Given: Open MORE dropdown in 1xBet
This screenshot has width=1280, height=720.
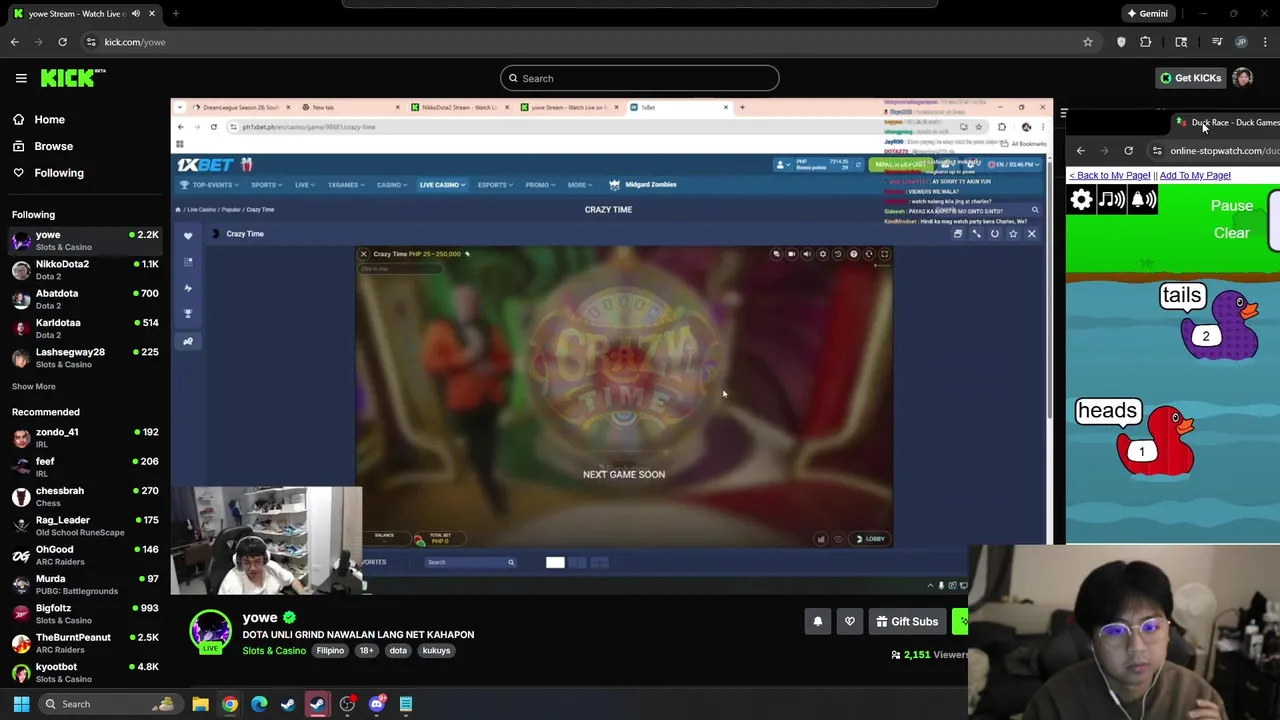Looking at the screenshot, I should coord(580,185).
